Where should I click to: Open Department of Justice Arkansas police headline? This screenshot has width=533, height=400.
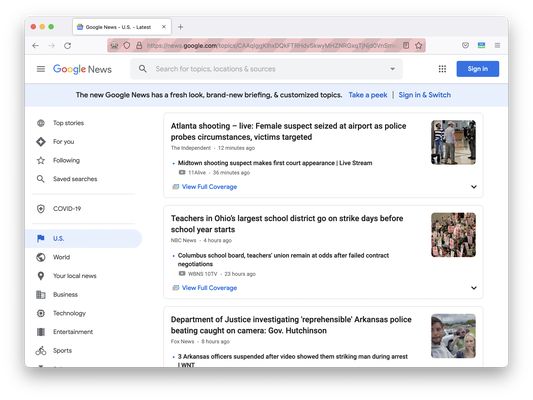tap(291, 325)
